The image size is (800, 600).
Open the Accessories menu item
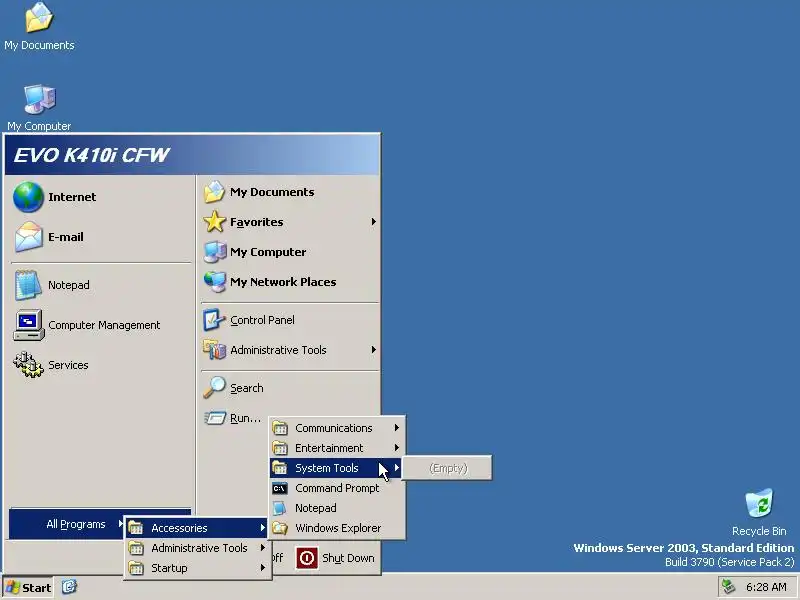197,528
